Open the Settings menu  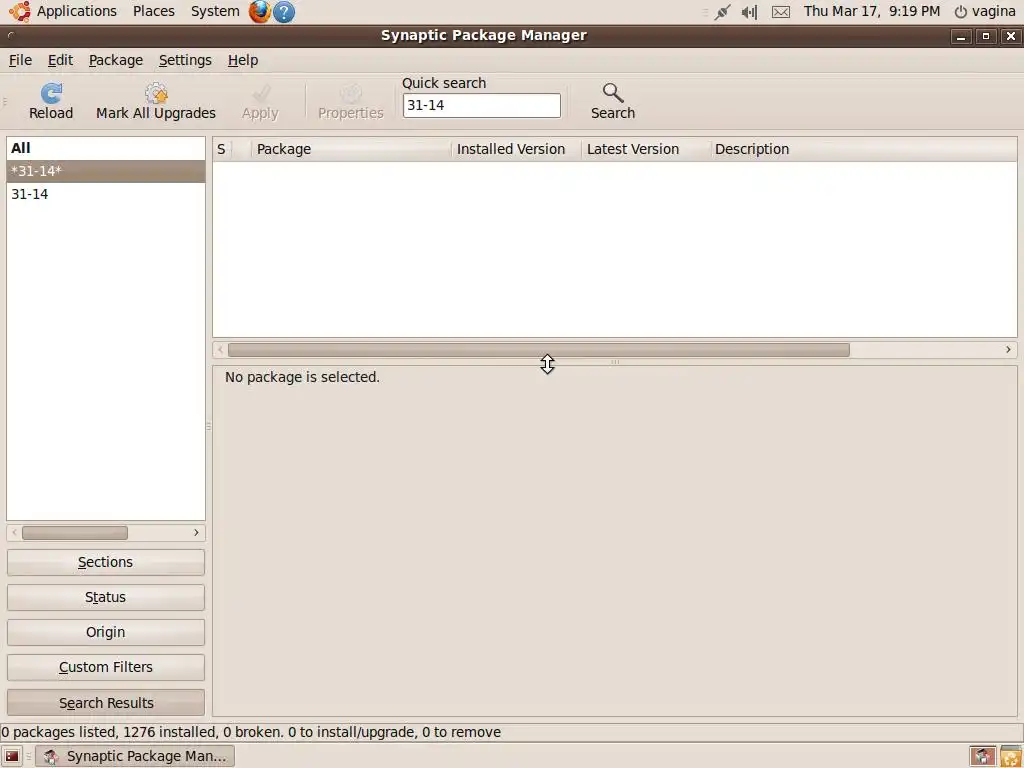coord(185,60)
